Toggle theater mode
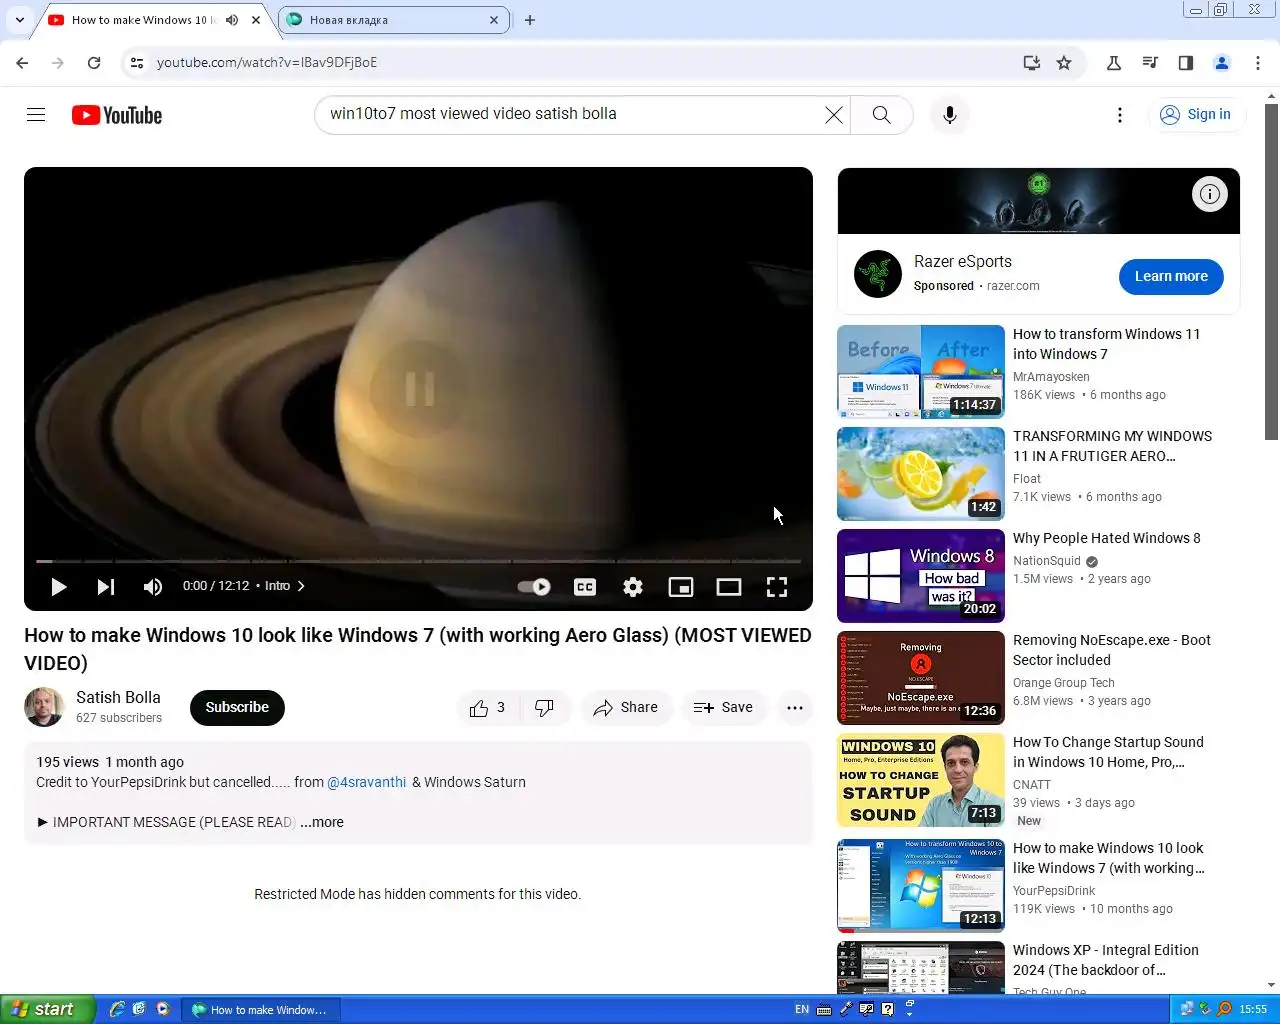The image size is (1280, 1024). [729, 587]
